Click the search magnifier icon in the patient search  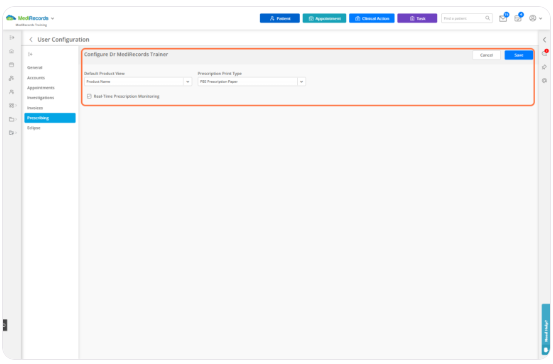point(487,18)
